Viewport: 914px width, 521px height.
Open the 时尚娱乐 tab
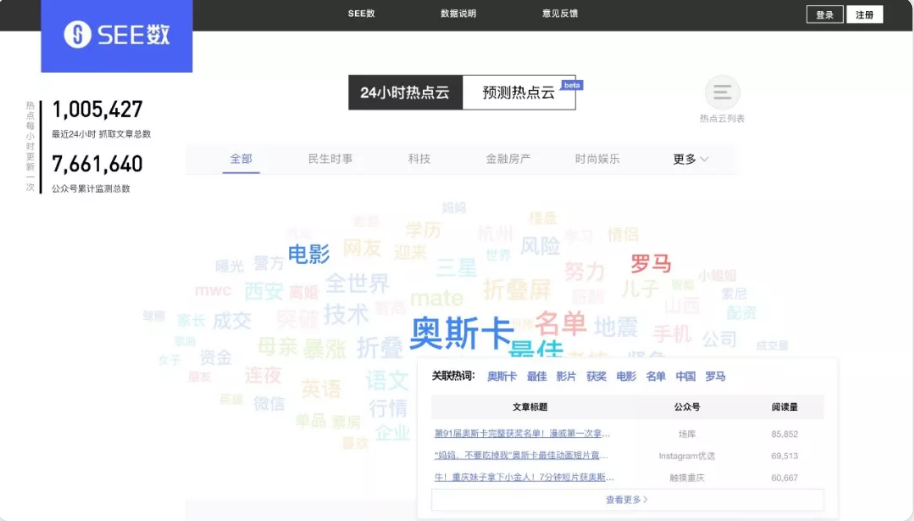click(x=597, y=159)
